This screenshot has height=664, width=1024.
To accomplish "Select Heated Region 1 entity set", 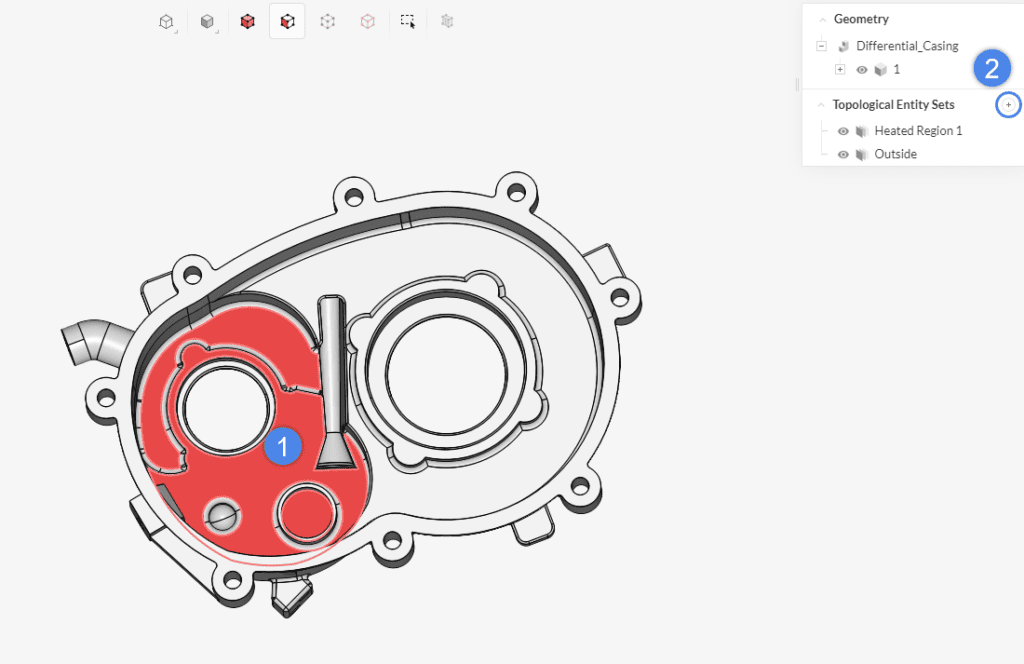I will click(x=918, y=131).
